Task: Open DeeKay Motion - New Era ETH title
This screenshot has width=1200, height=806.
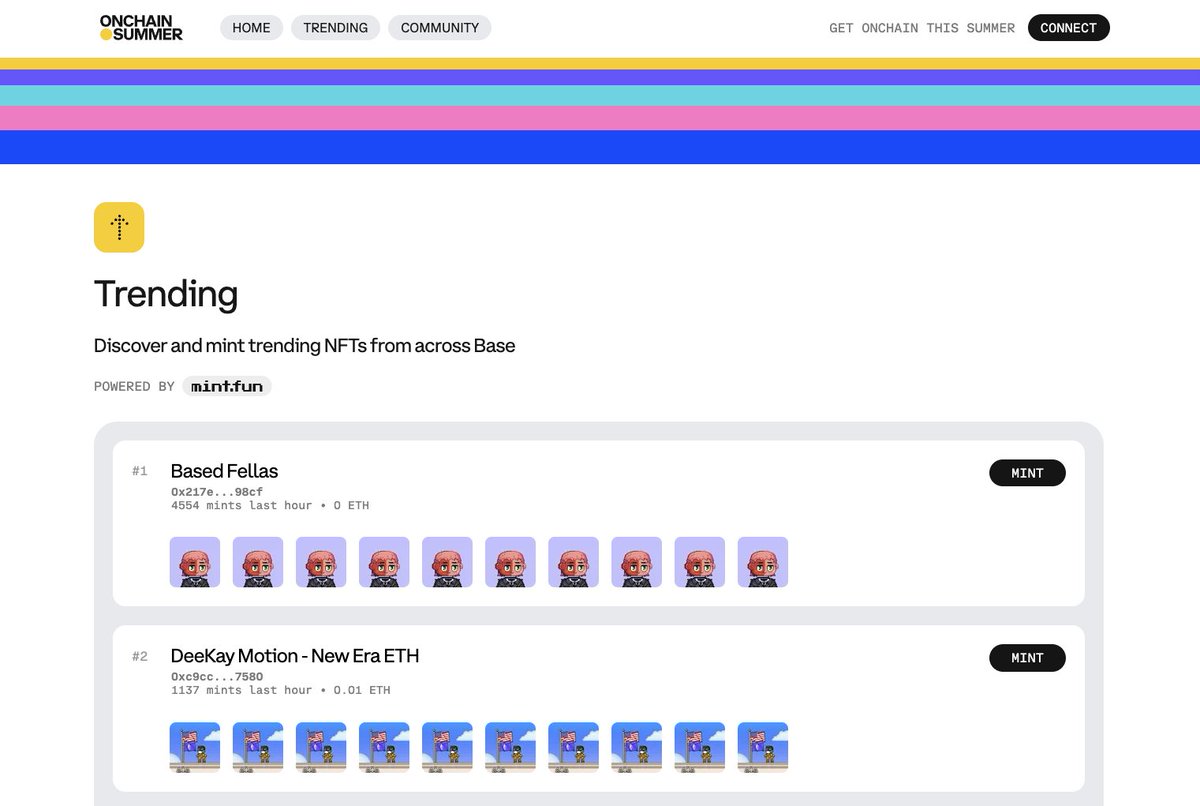Action: coord(295,656)
